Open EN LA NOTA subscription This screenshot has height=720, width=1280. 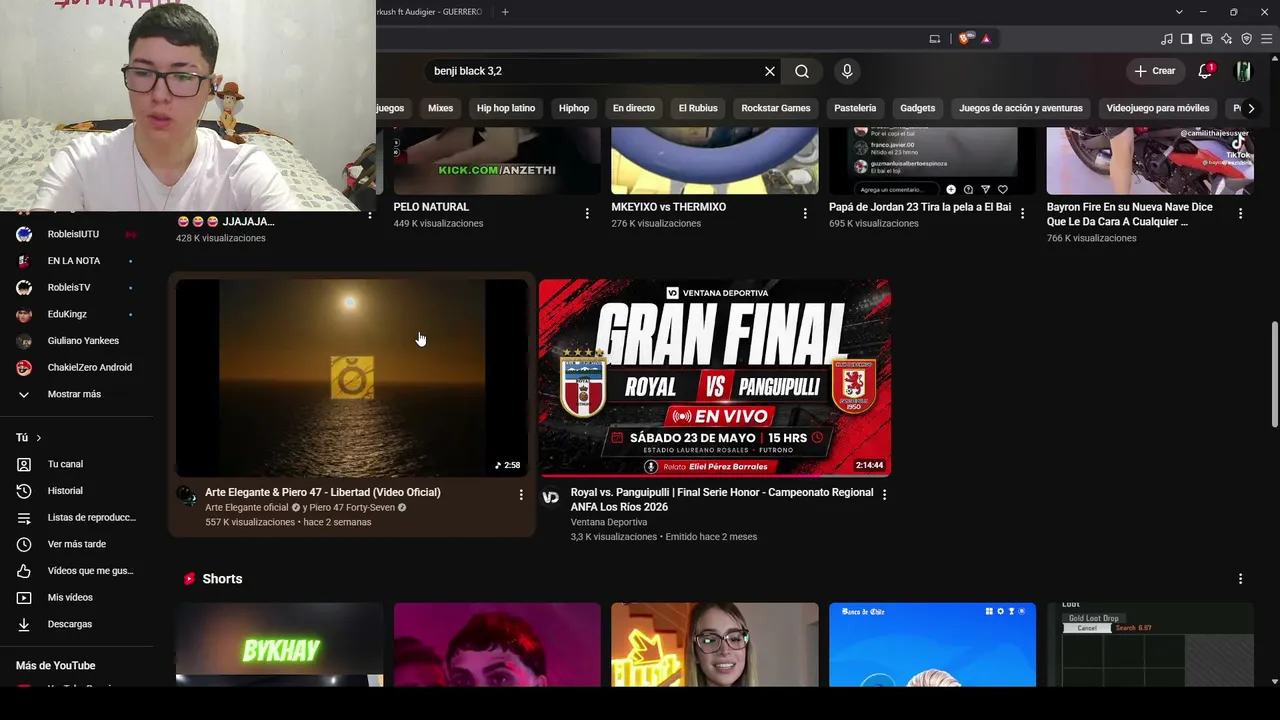coord(76,261)
